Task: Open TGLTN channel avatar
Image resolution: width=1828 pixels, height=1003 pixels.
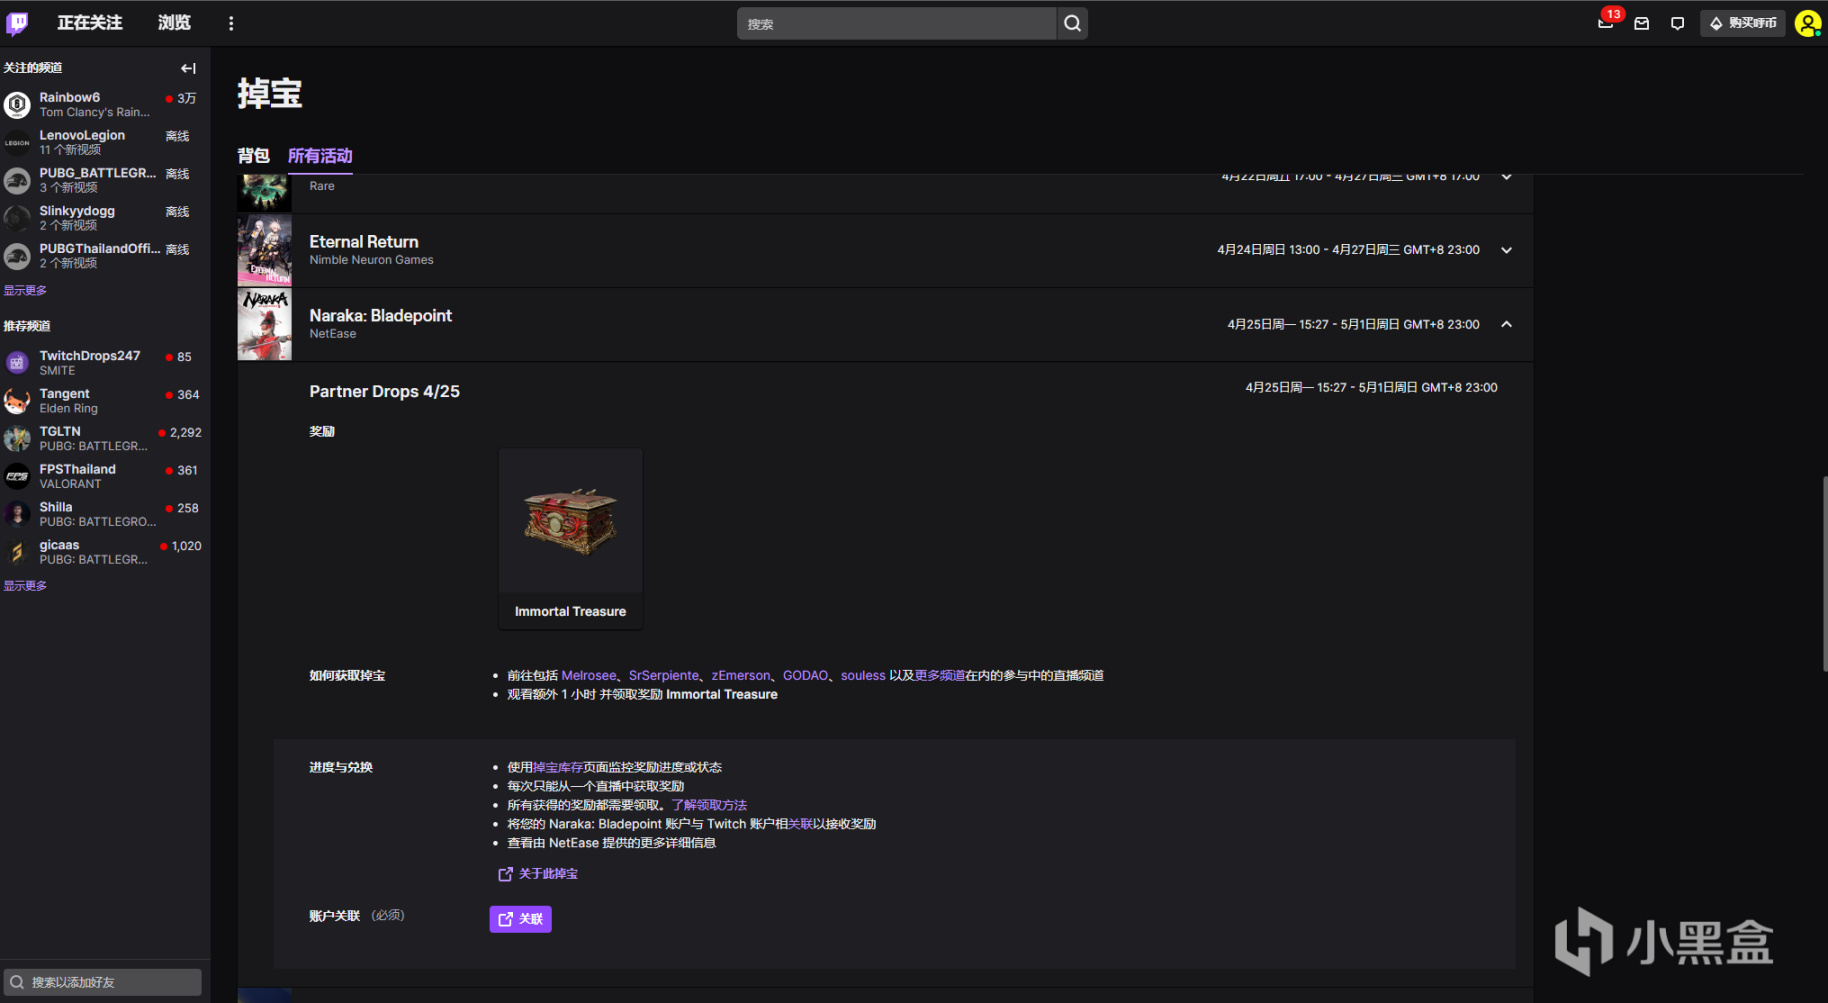Action: [x=17, y=439]
